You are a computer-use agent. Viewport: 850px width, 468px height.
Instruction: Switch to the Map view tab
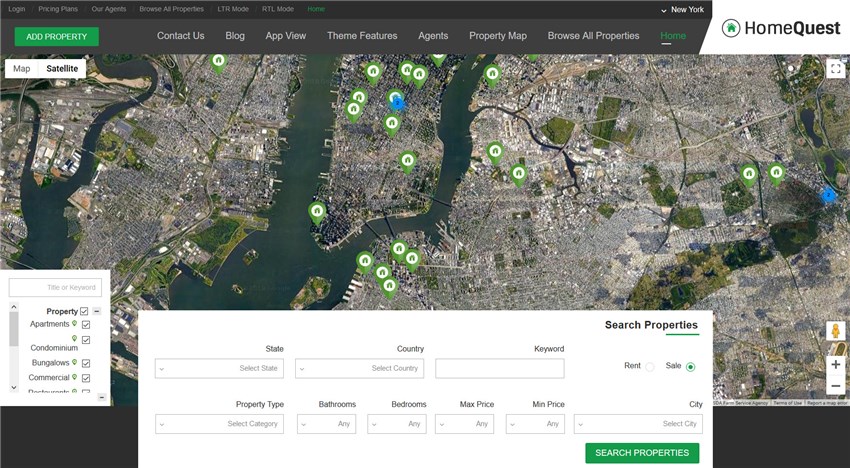point(22,68)
